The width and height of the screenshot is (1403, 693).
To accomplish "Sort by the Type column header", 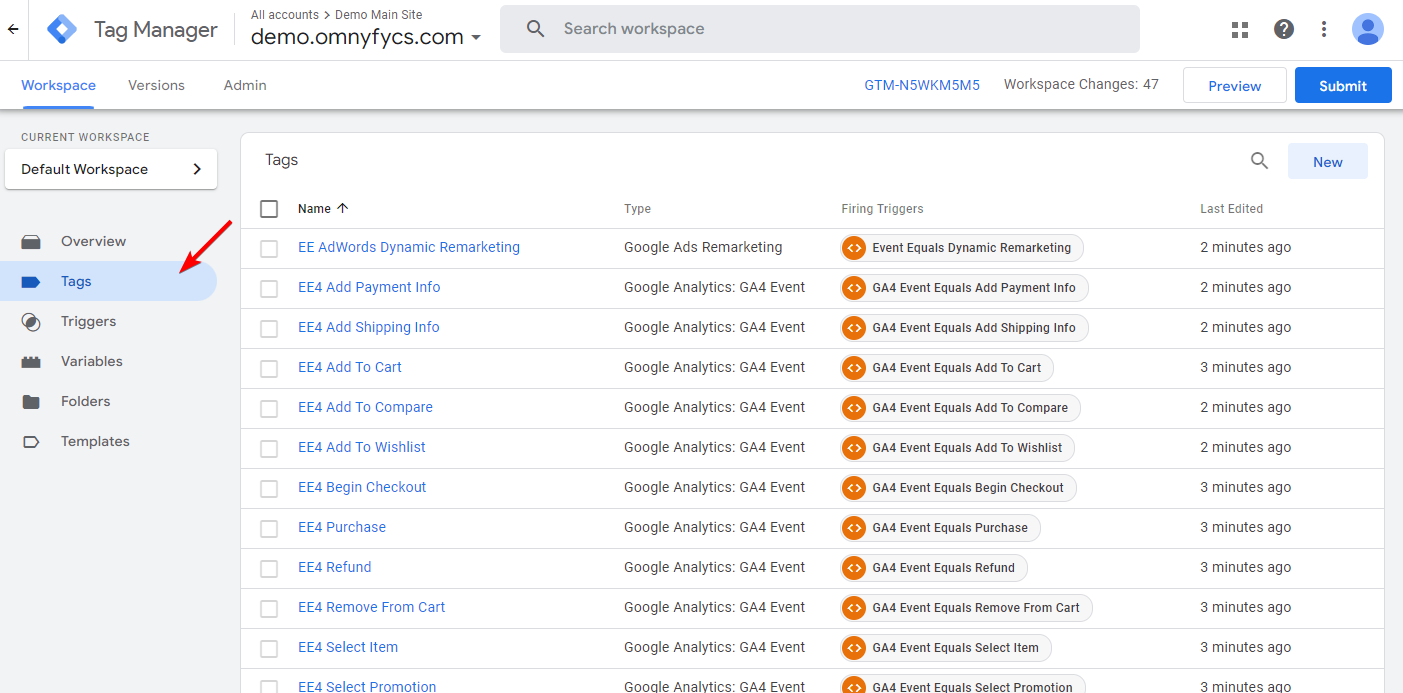I will [x=637, y=209].
